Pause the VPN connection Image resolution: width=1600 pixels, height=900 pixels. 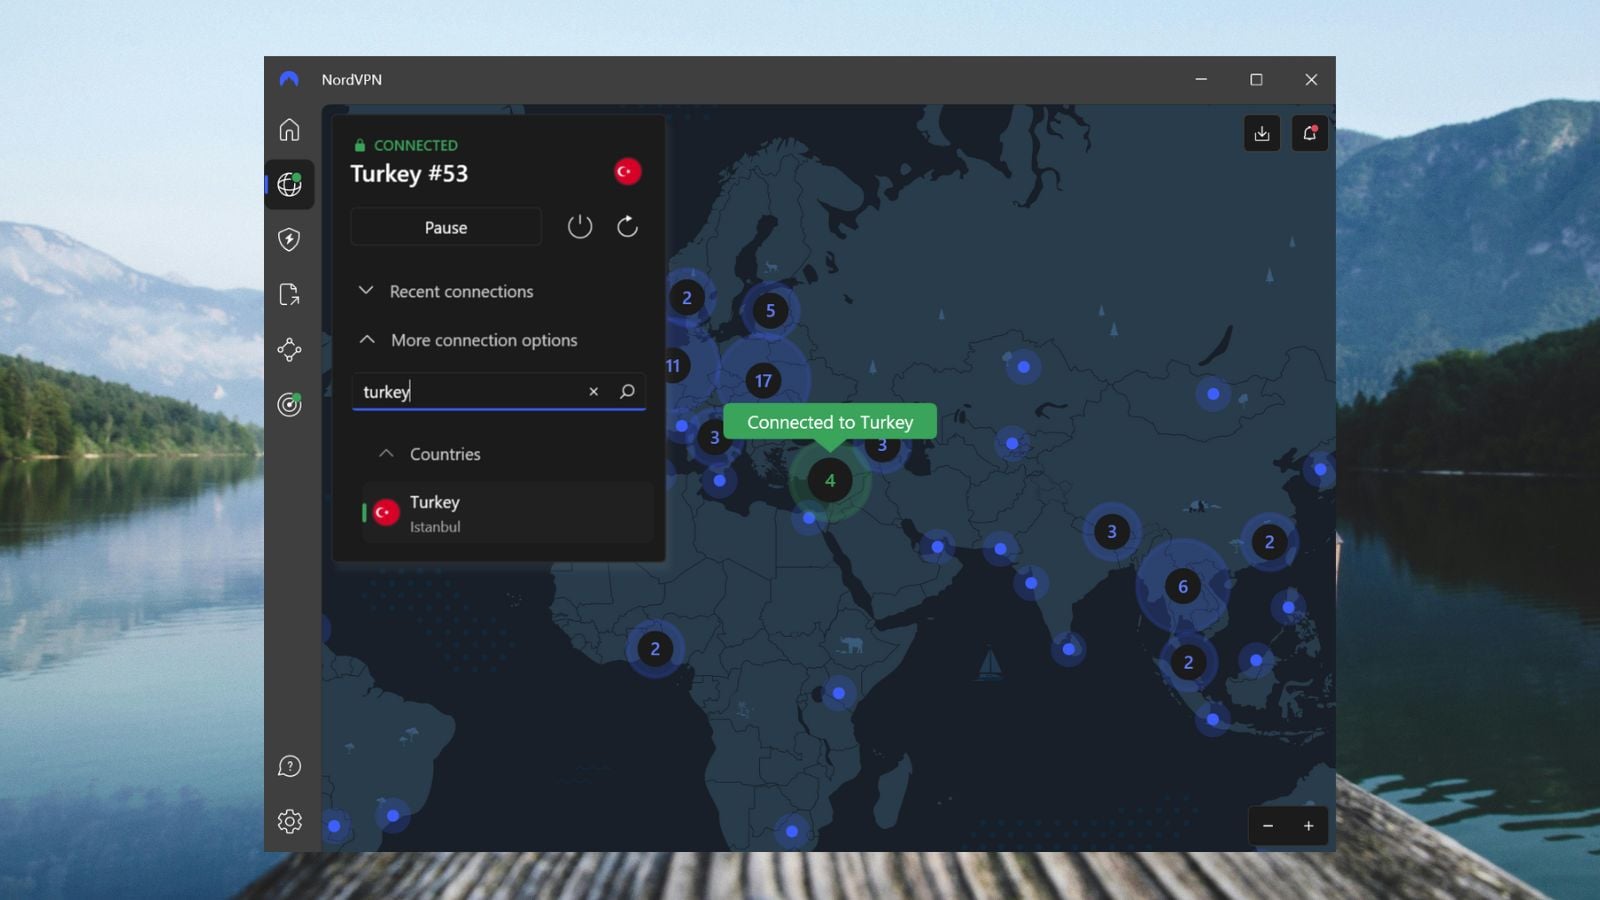click(445, 226)
